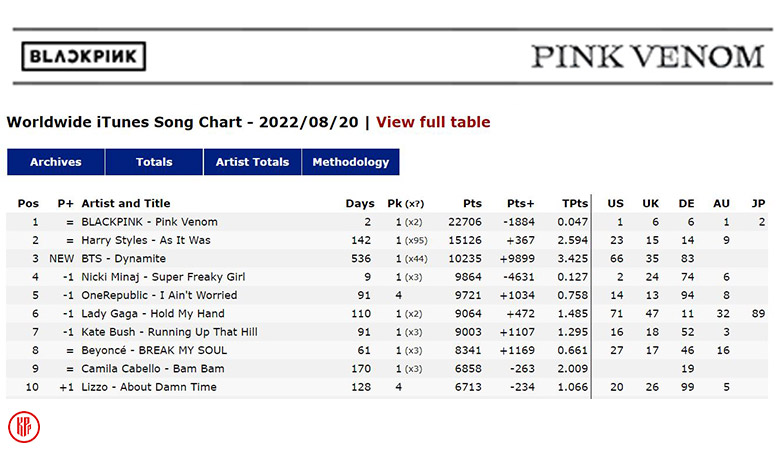
Task: Open the Methodology tab
Action: pos(350,162)
